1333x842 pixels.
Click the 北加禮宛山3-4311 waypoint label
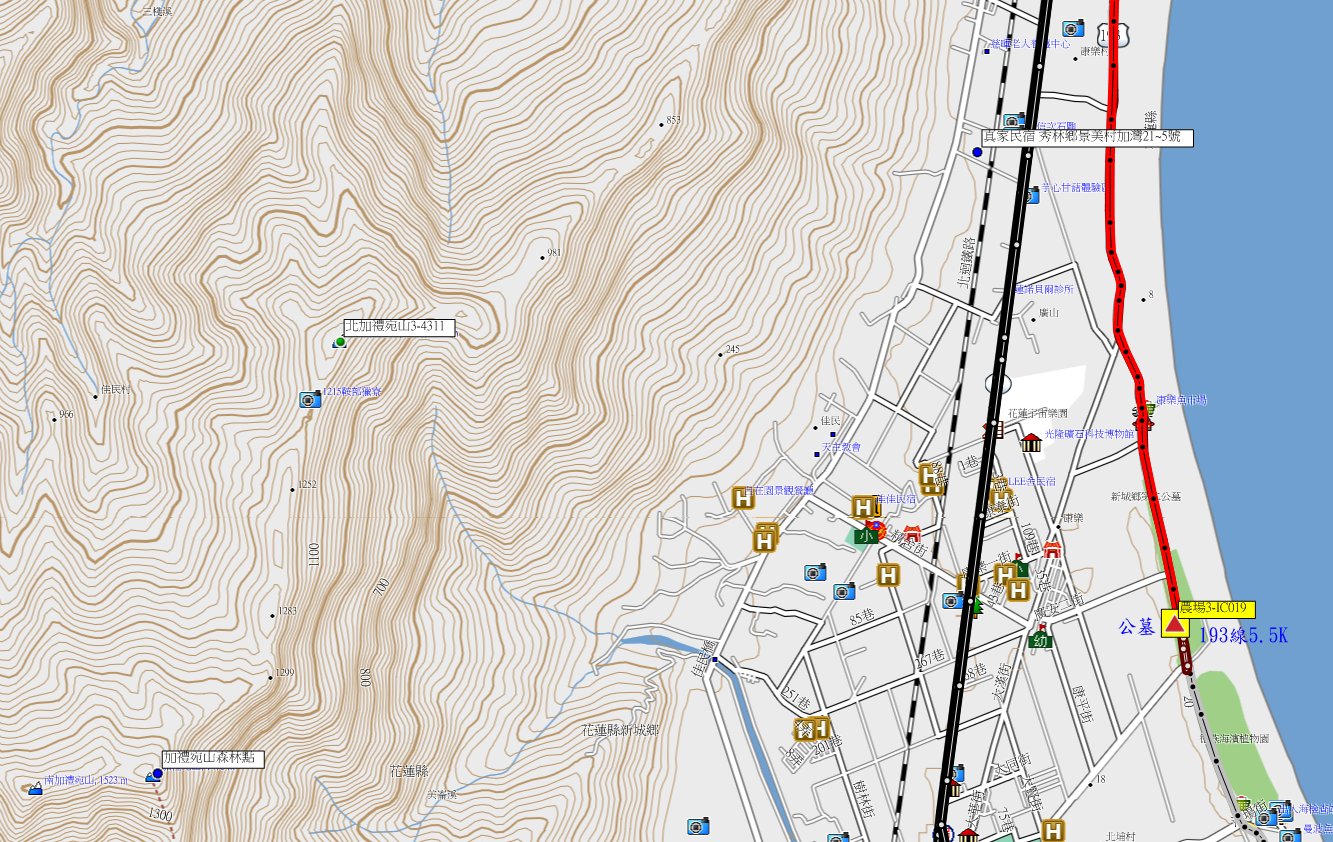click(399, 327)
